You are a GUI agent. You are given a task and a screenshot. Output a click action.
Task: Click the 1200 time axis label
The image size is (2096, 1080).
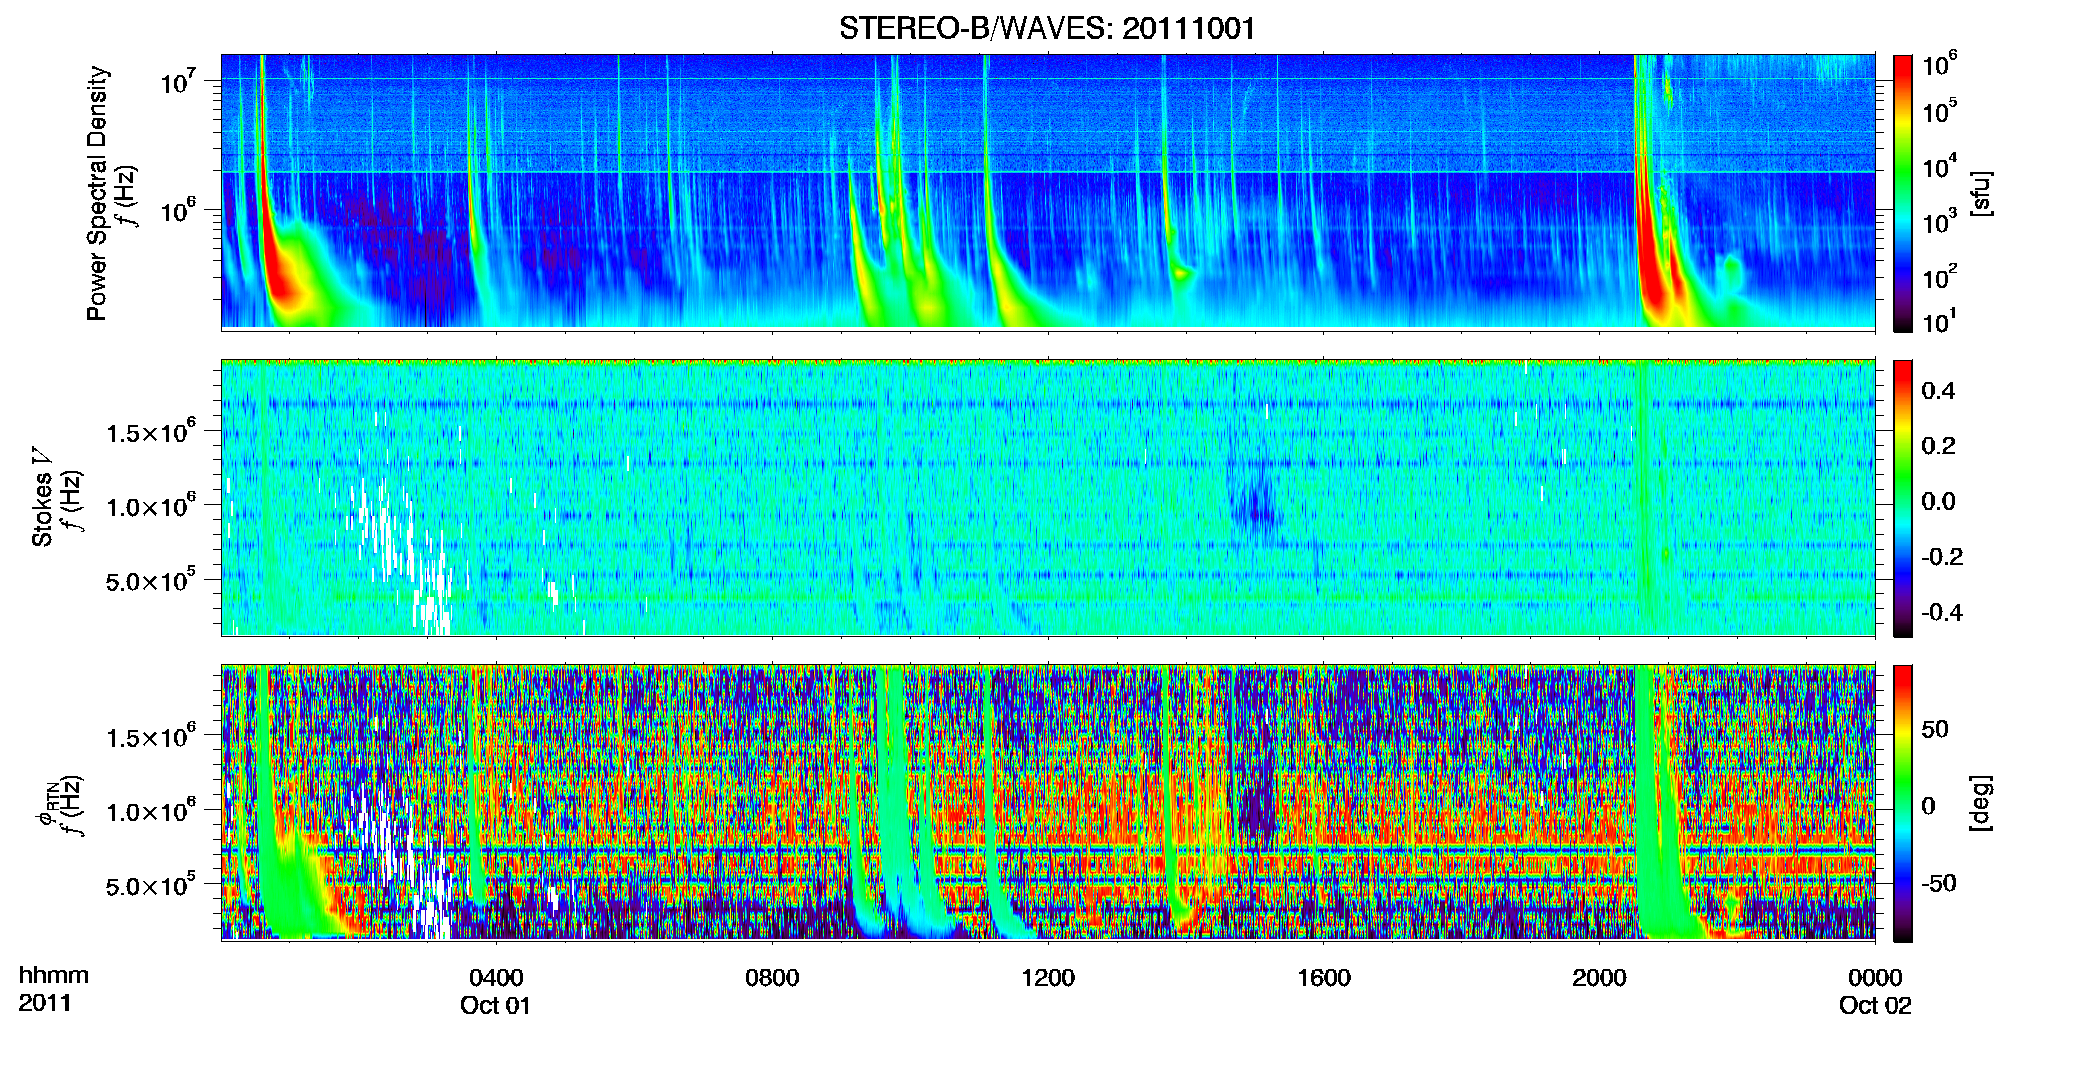click(x=1048, y=978)
